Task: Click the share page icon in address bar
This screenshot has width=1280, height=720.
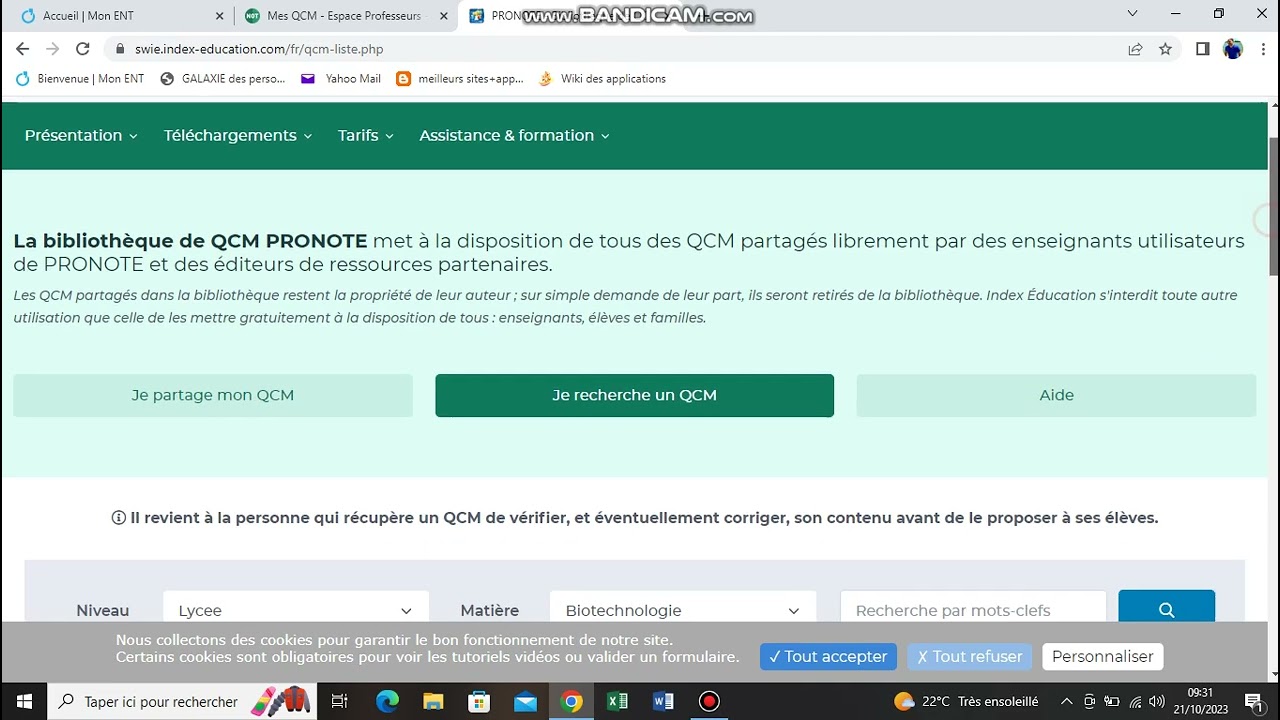Action: pos(1135,49)
